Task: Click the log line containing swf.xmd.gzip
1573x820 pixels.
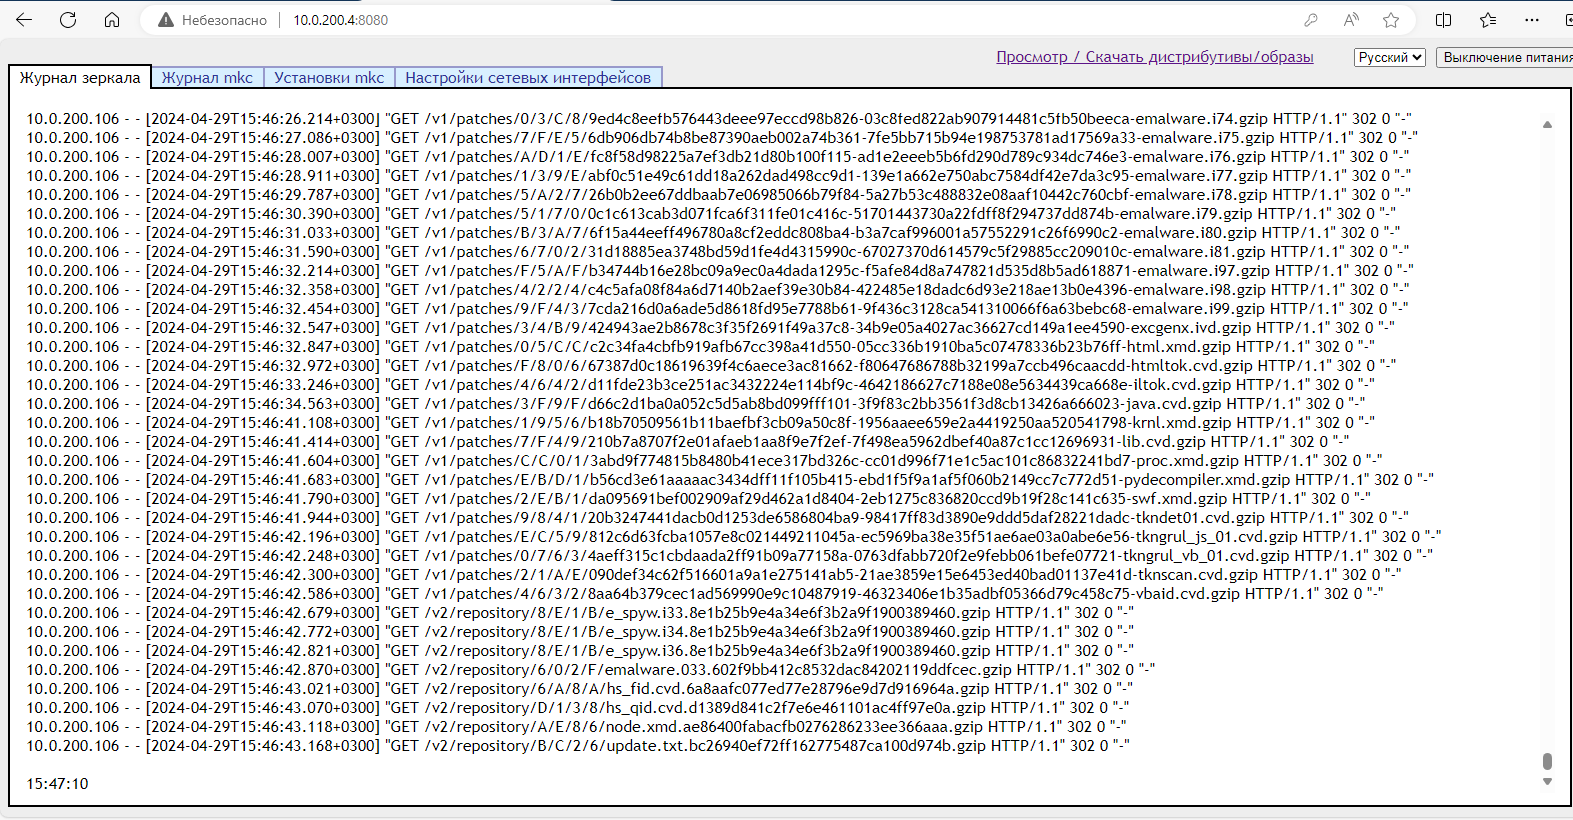Action: (x=698, y=499)
